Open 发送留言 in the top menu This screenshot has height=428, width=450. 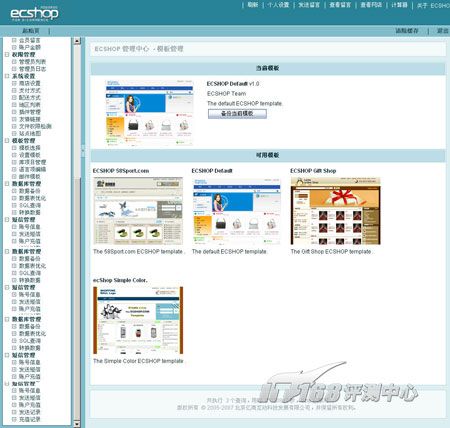[x=309, y=5]
